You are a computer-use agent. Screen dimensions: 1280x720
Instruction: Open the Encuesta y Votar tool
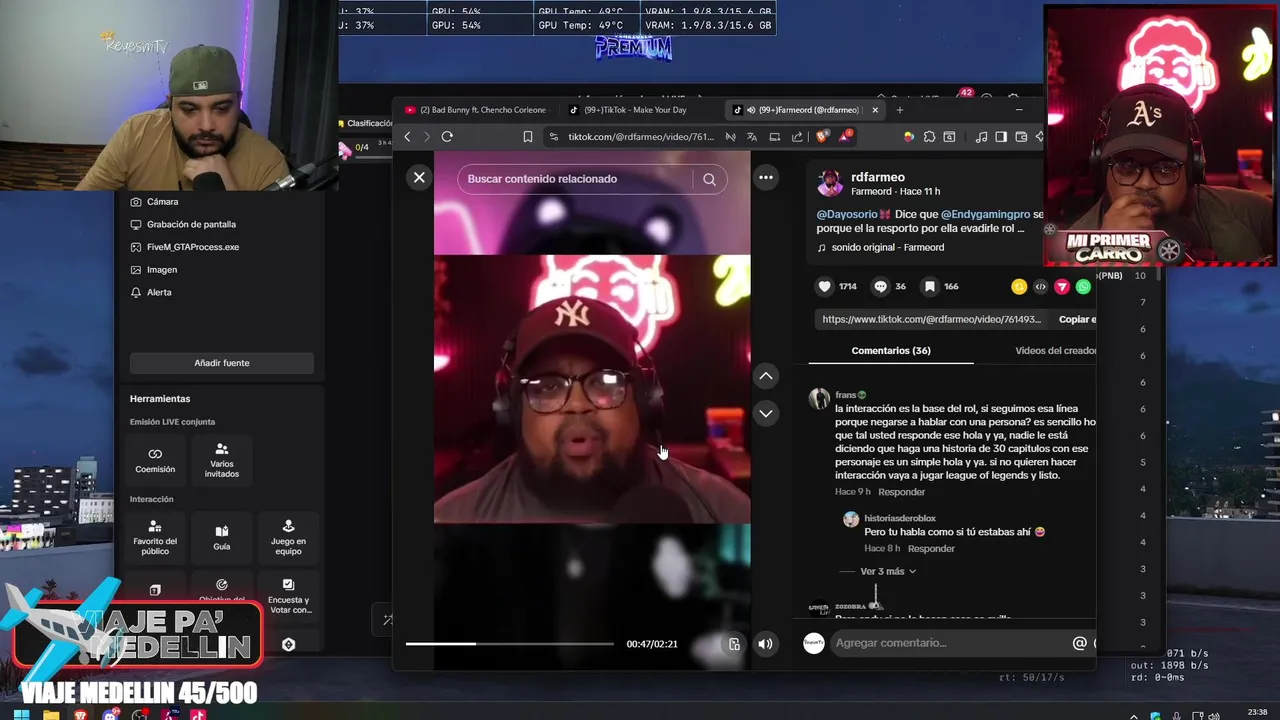[288, 596]
